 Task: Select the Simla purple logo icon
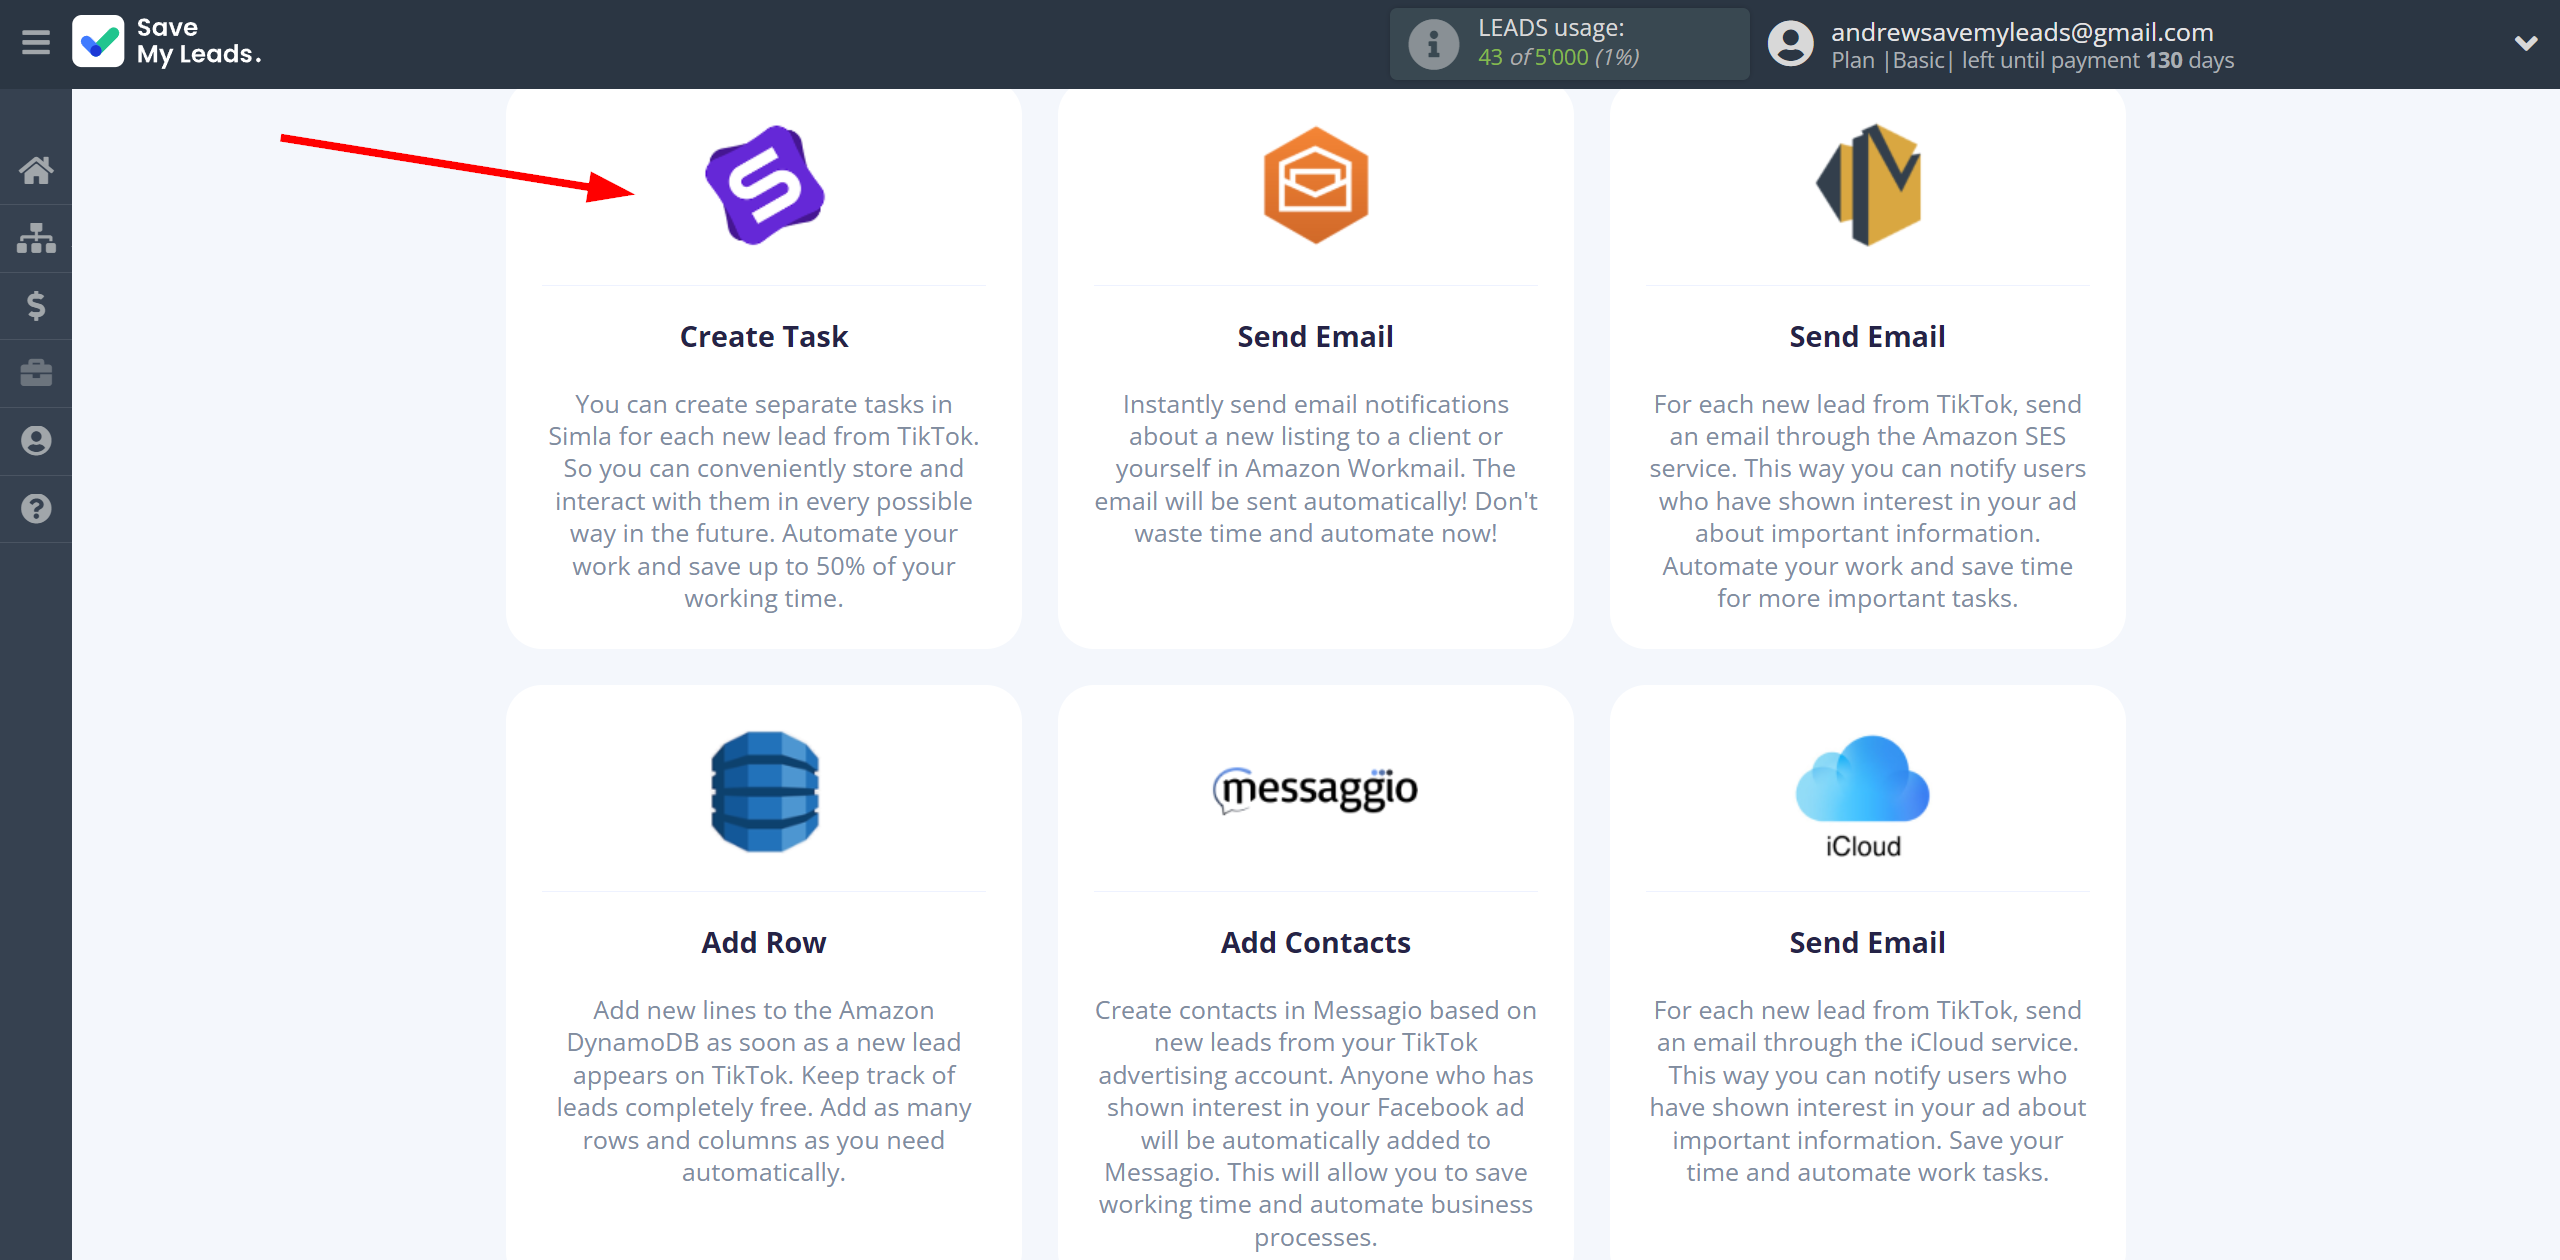[x=764, y=185]
